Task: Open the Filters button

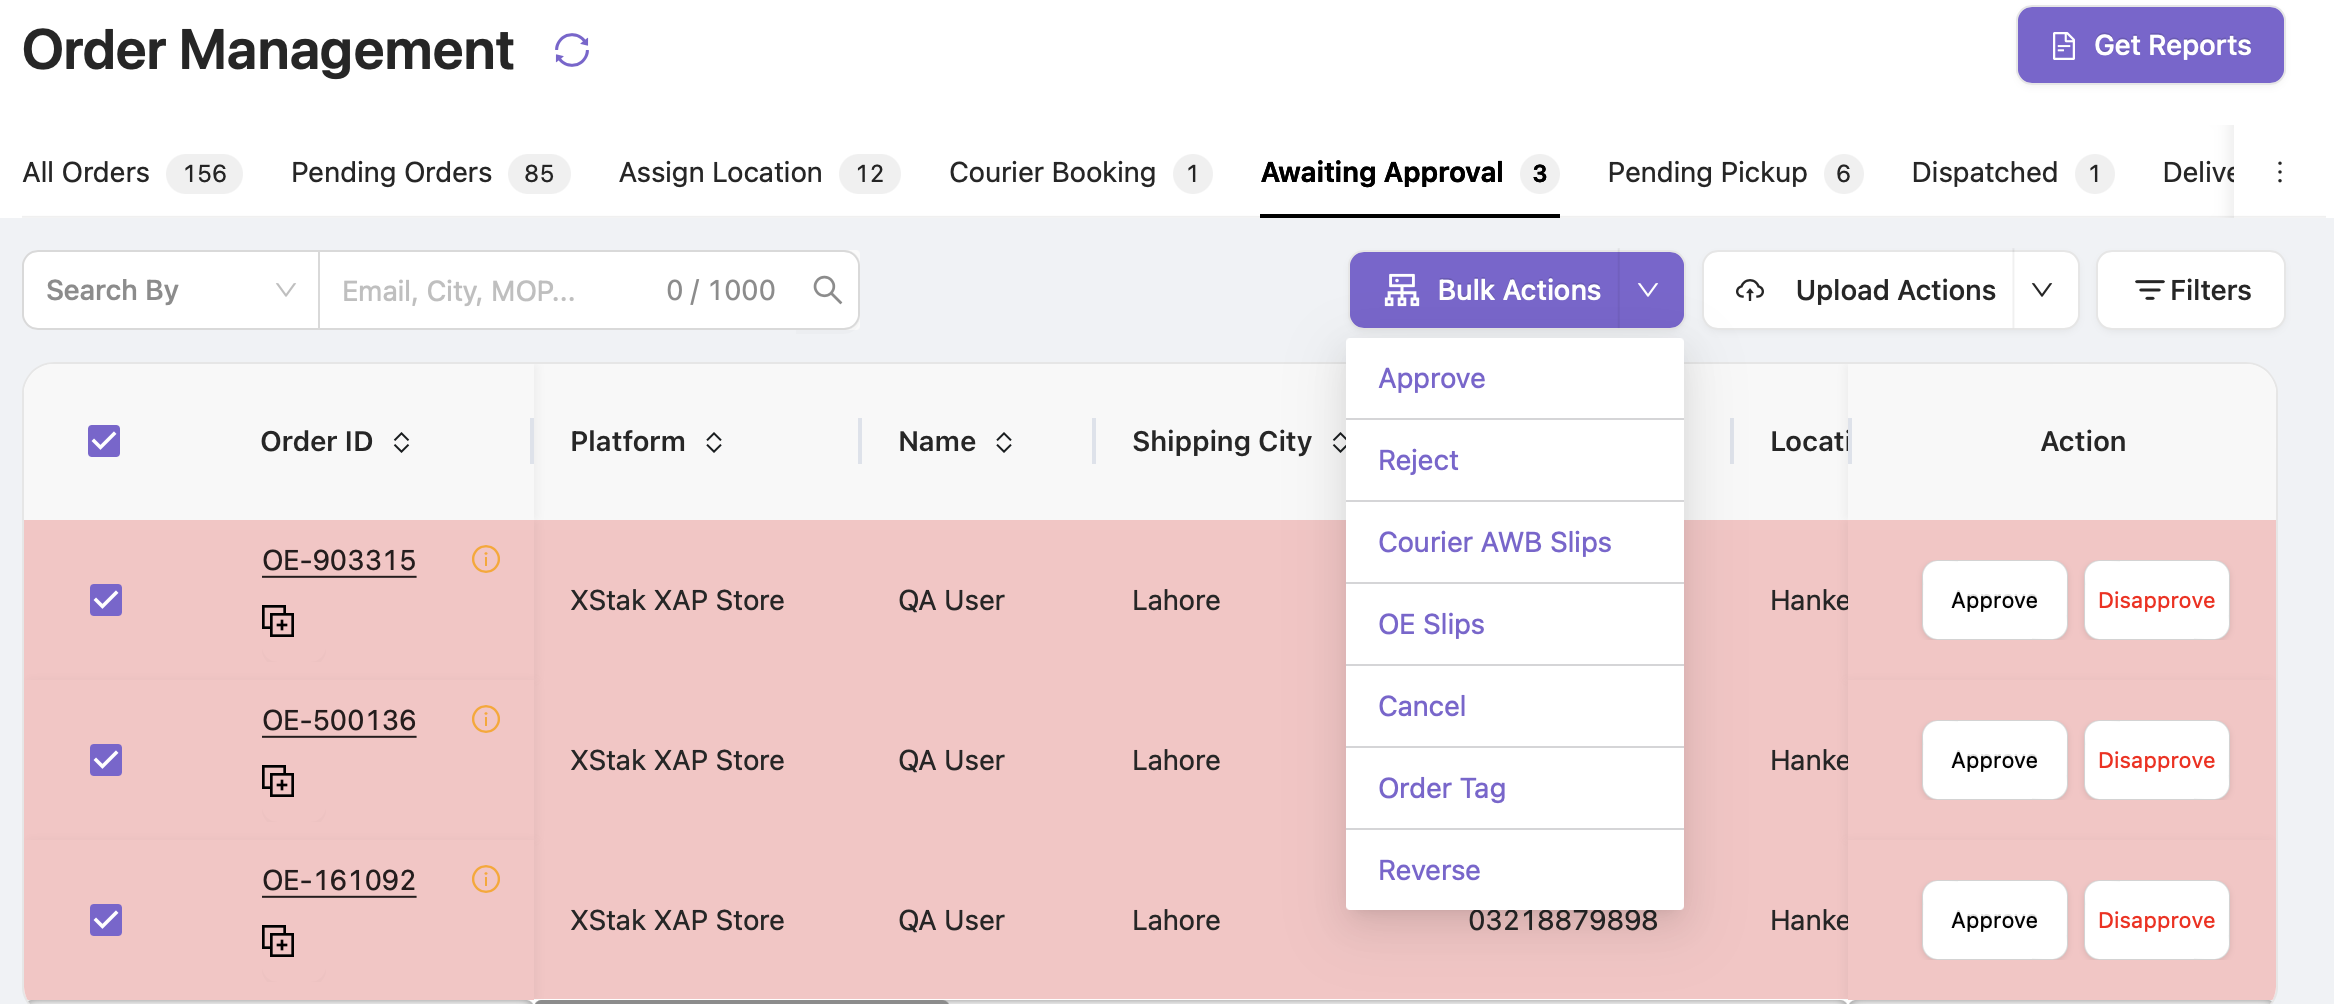Action: tap(2191, 290)
